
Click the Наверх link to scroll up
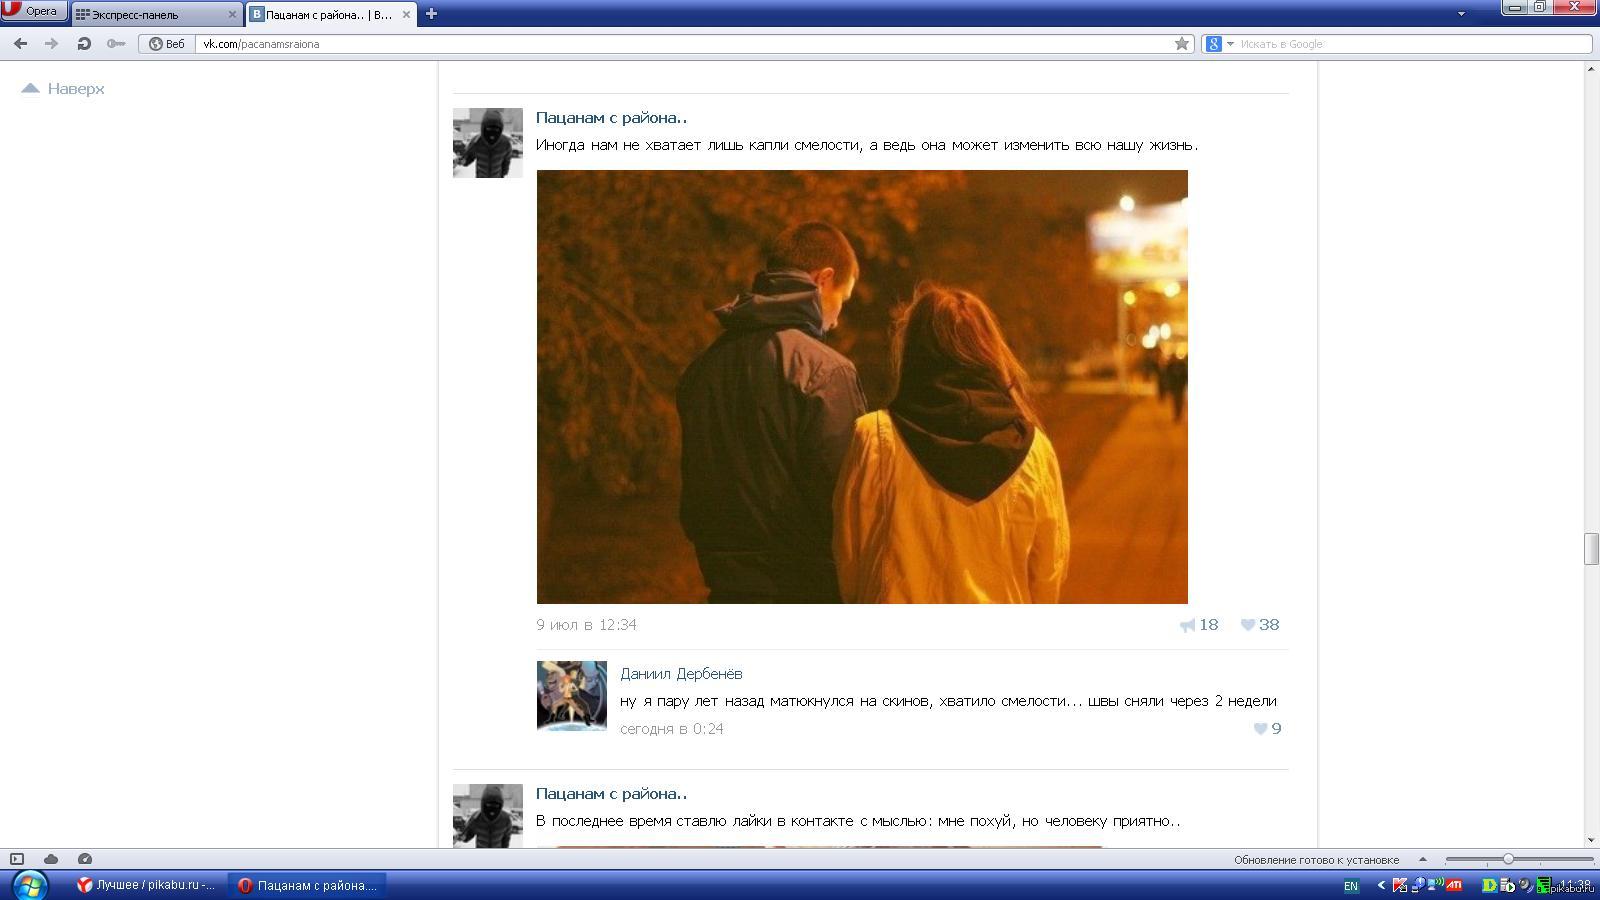point(64,88)
